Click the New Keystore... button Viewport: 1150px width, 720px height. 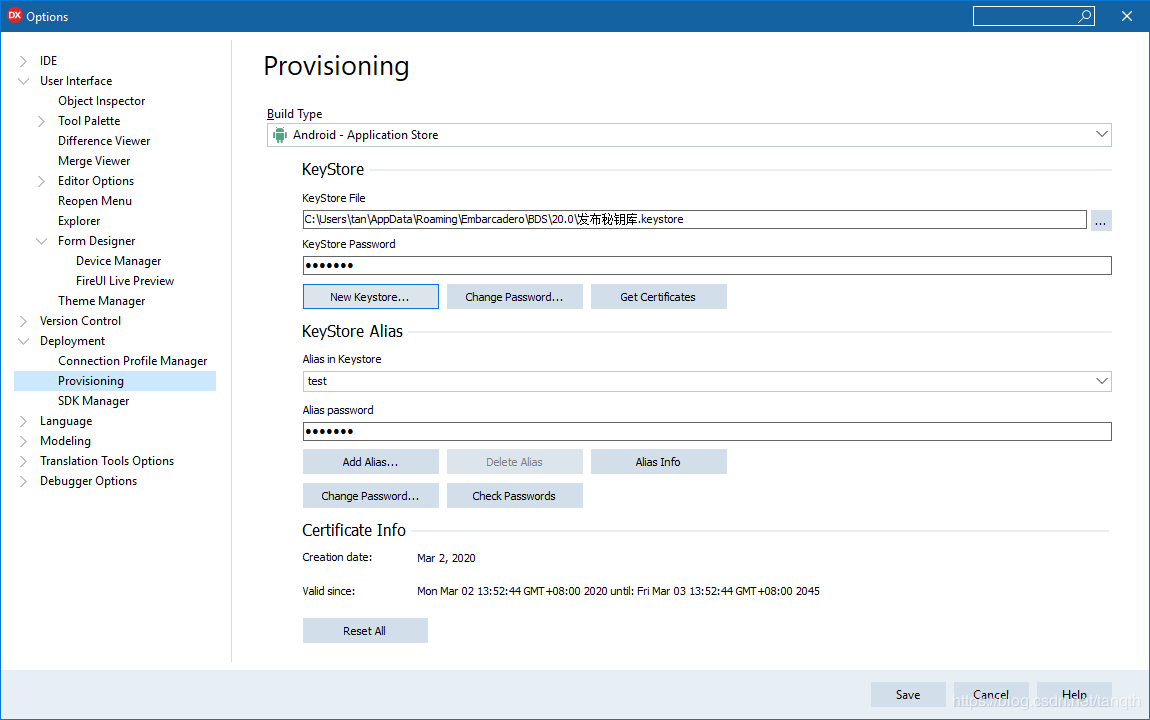pyautogui.click(x=370, y=297)
